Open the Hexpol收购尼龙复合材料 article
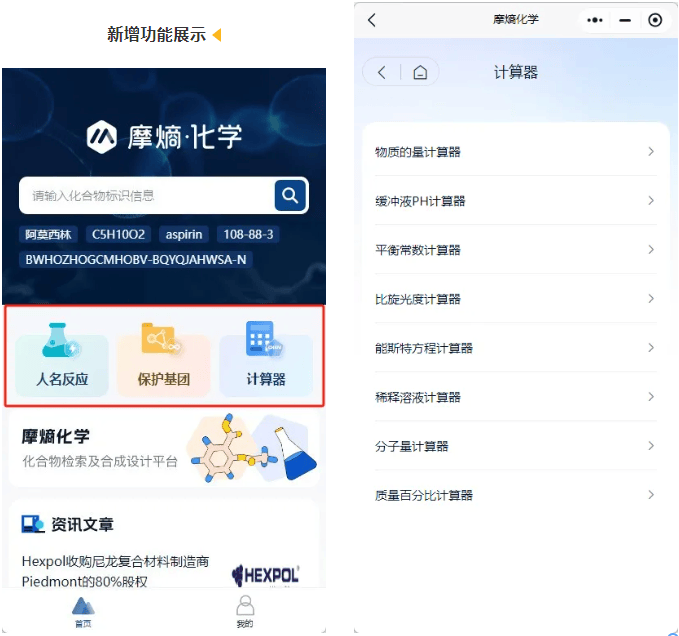679x636 pixels. (115, 571)
